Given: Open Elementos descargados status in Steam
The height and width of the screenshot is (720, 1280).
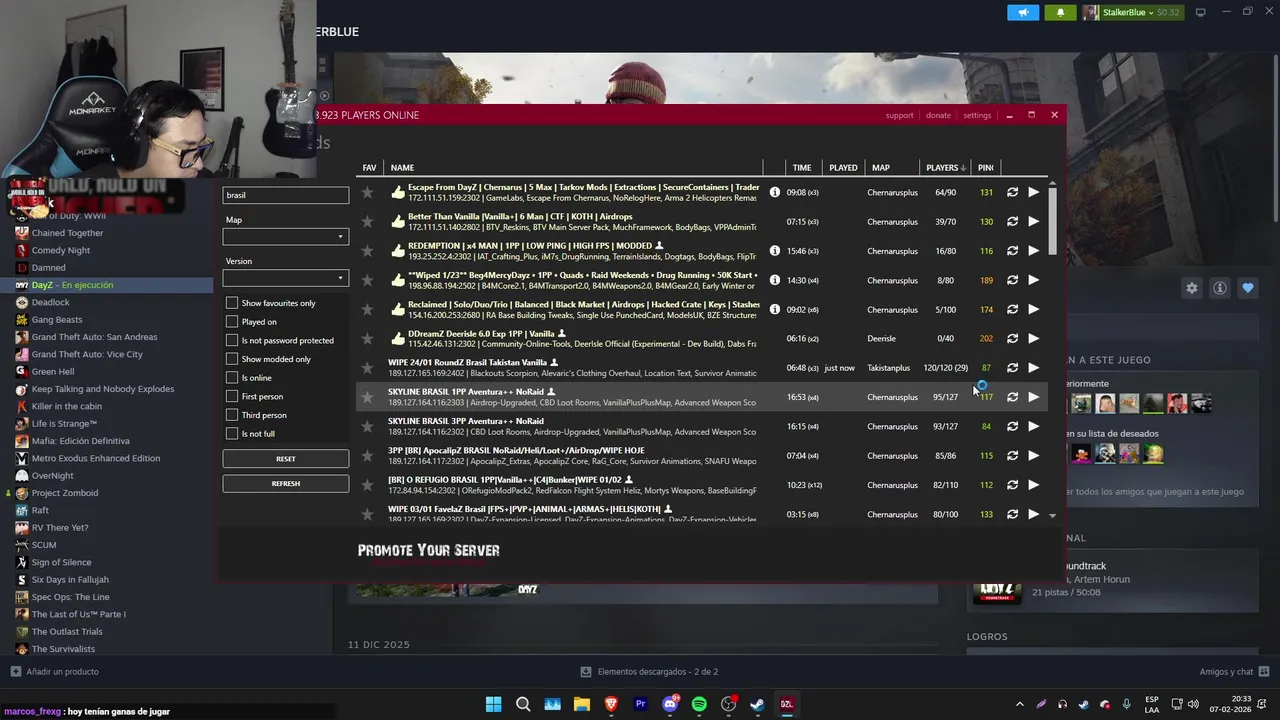Looking at the screenshot, I should coord(649,672).
